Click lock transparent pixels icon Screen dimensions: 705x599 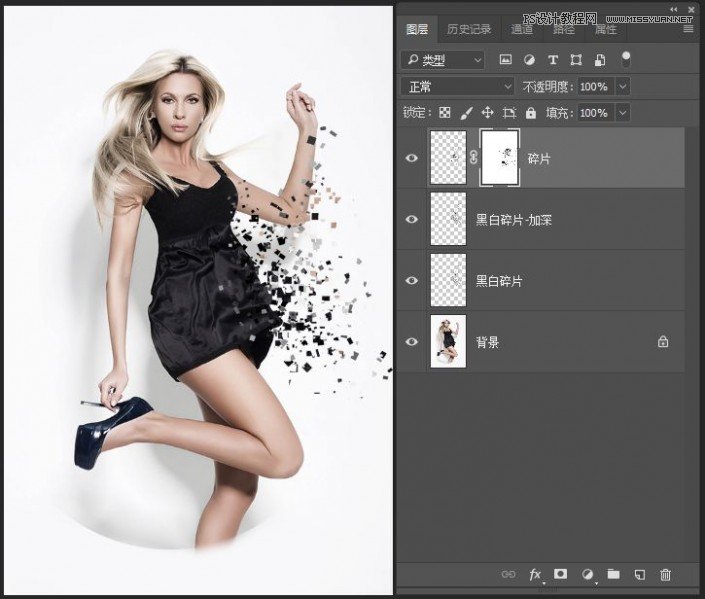tap(445, 113)
